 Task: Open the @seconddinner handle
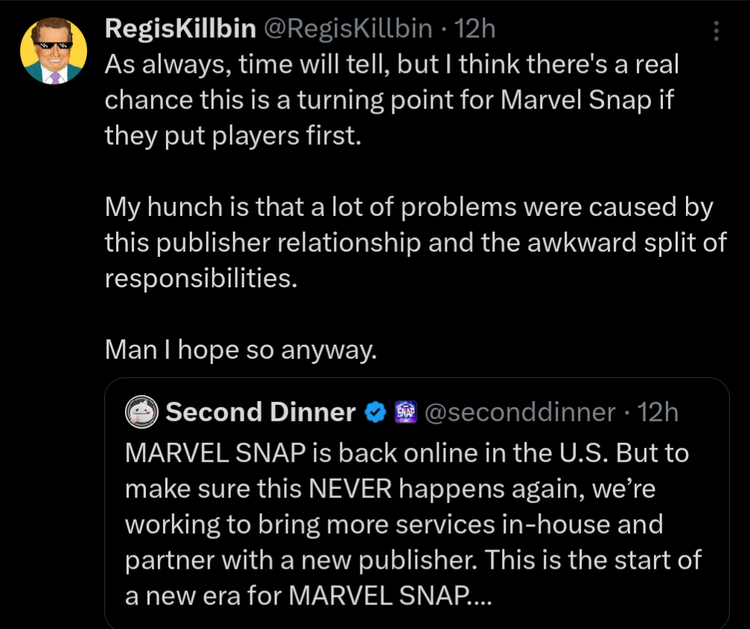(x=520, y=412)
